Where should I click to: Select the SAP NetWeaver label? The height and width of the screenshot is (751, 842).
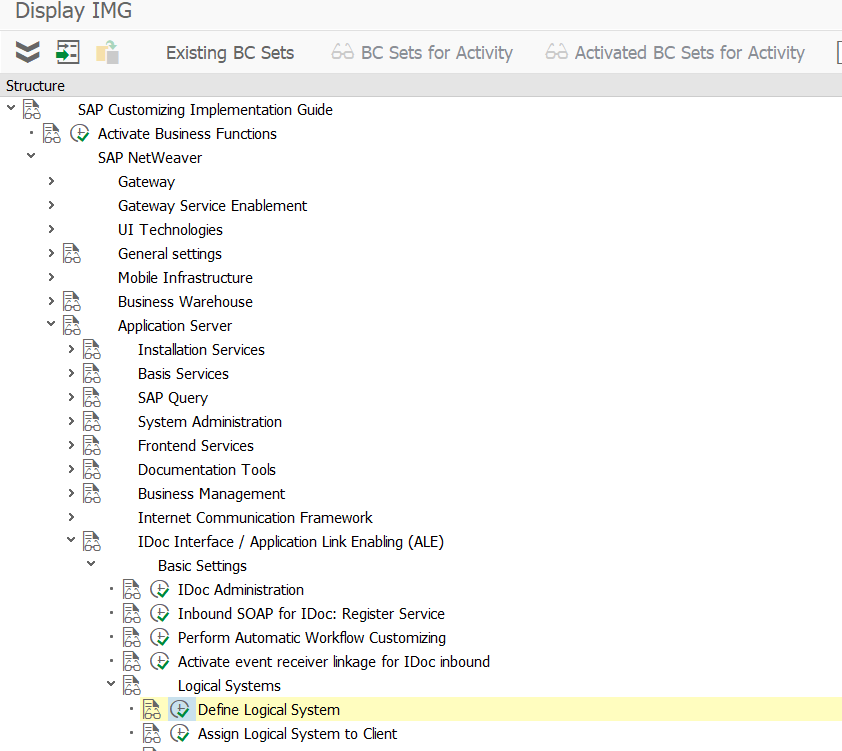coord(150,158)
